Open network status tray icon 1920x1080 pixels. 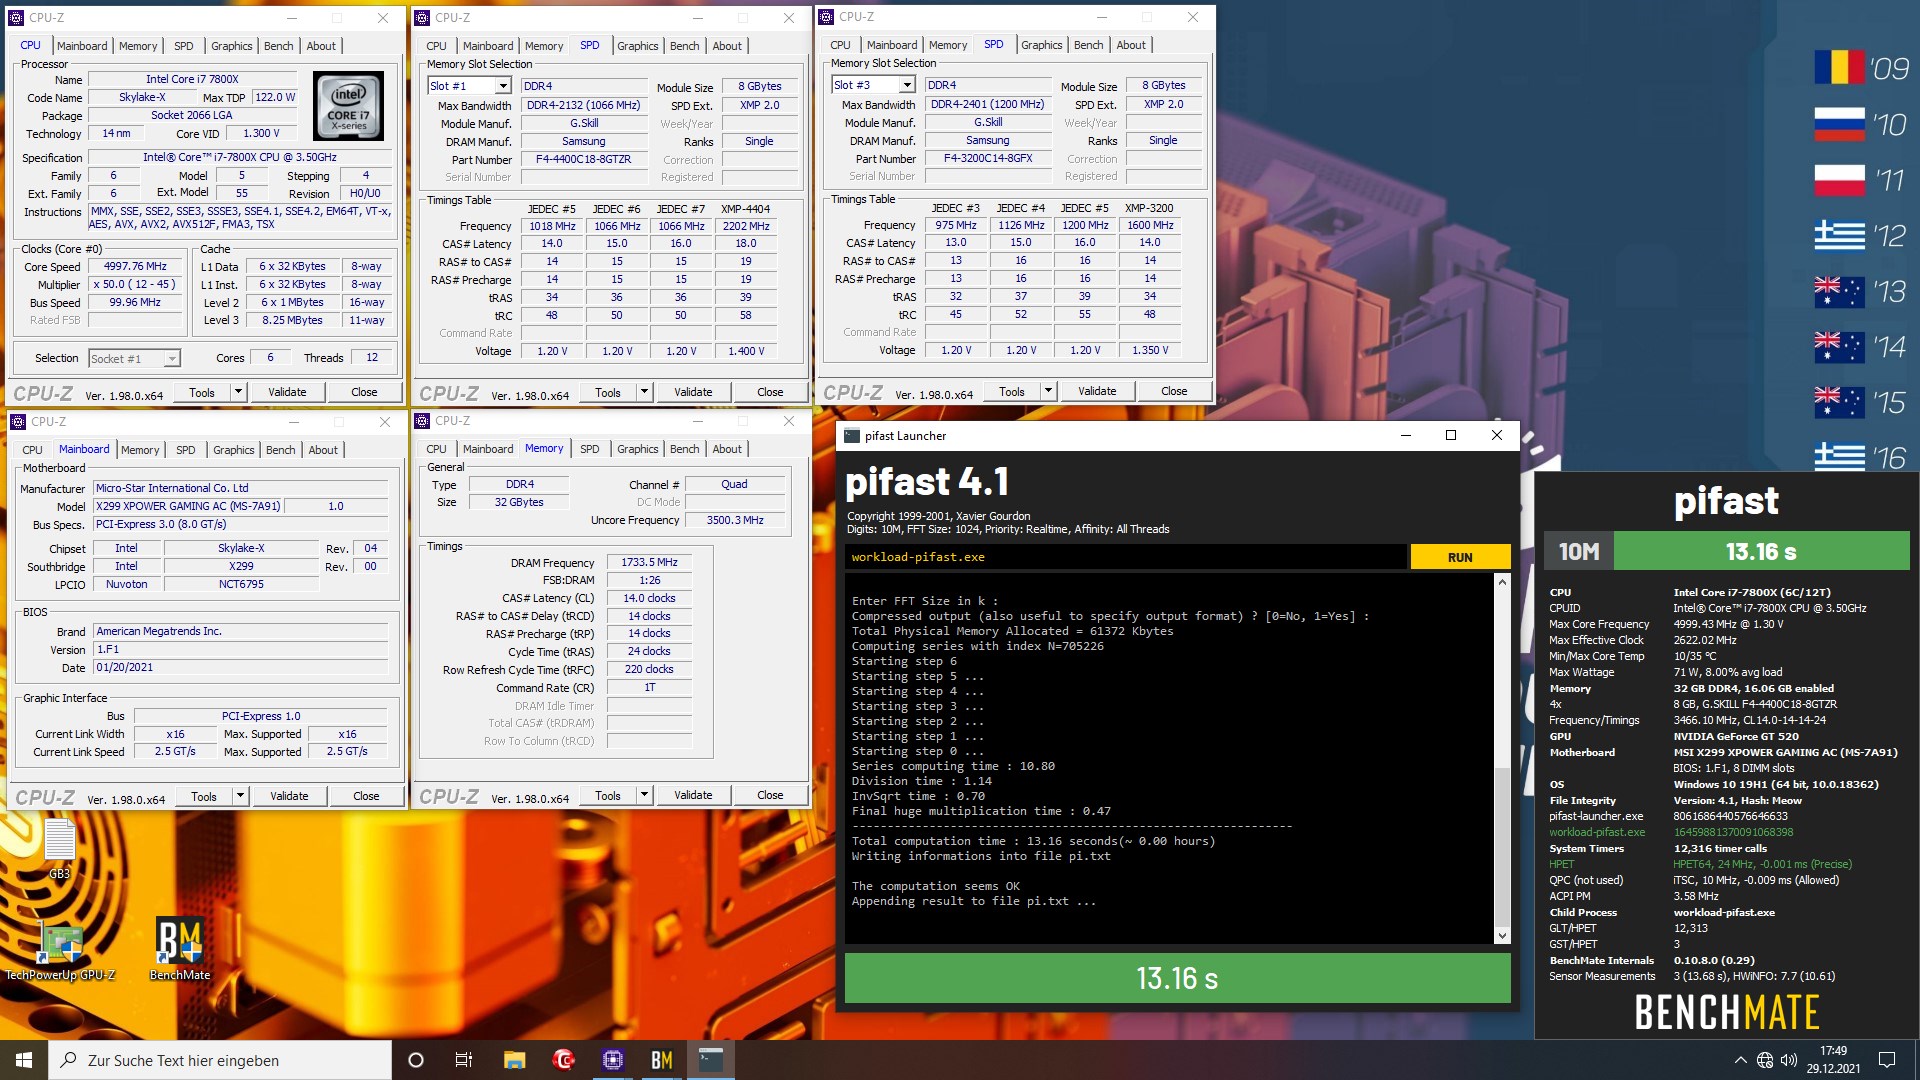tap(1765, 1060)
